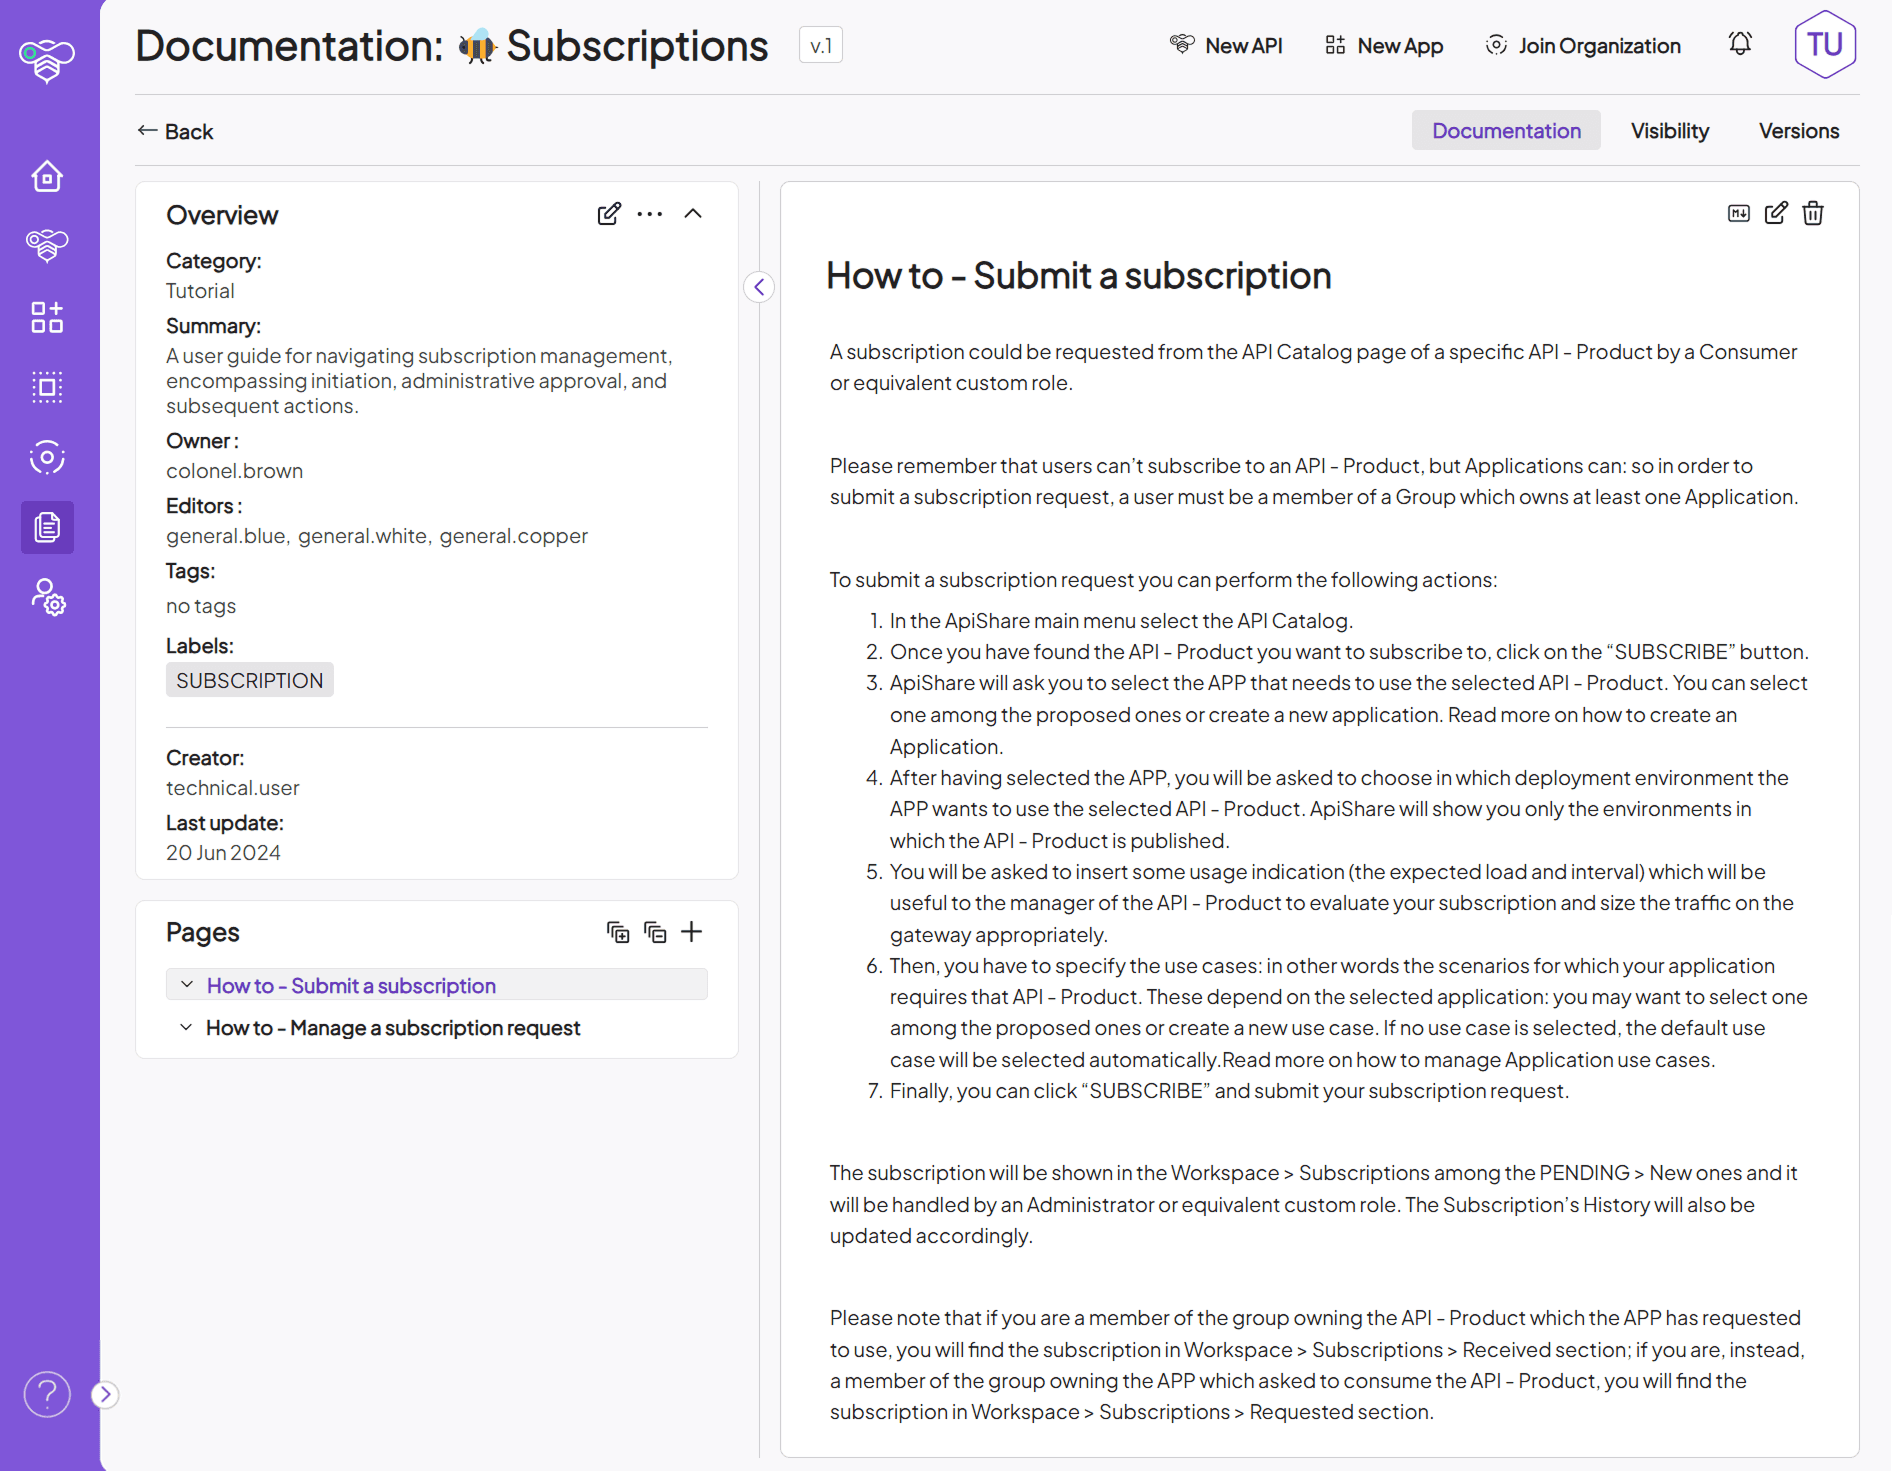Open the Home icon in the sidebar
This screenshot has height=1471, width=1892.
coord(46,176)
